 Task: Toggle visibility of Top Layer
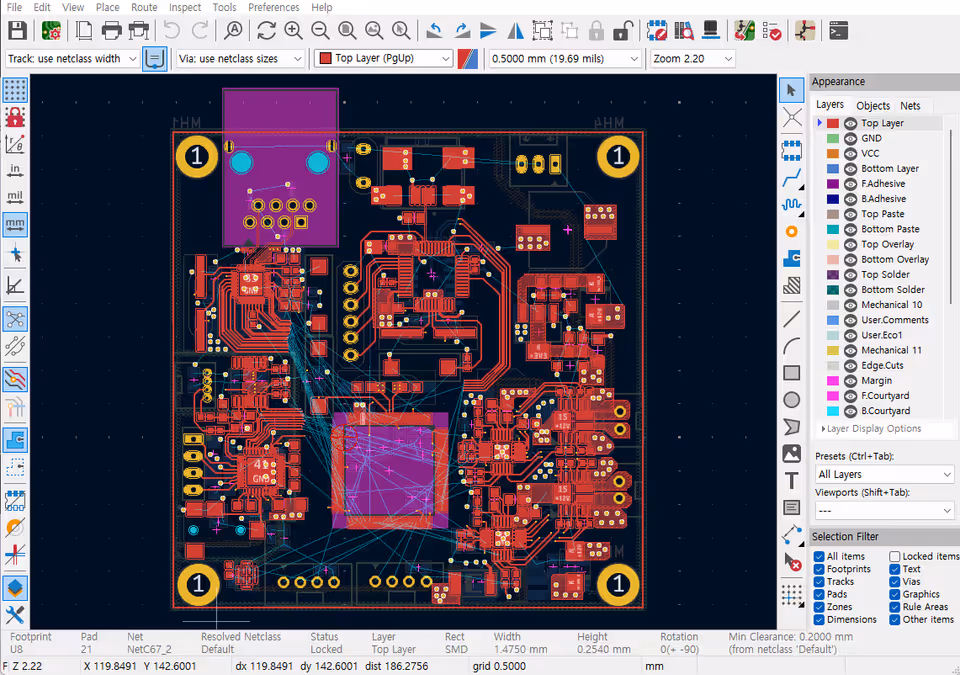point(850,123)
